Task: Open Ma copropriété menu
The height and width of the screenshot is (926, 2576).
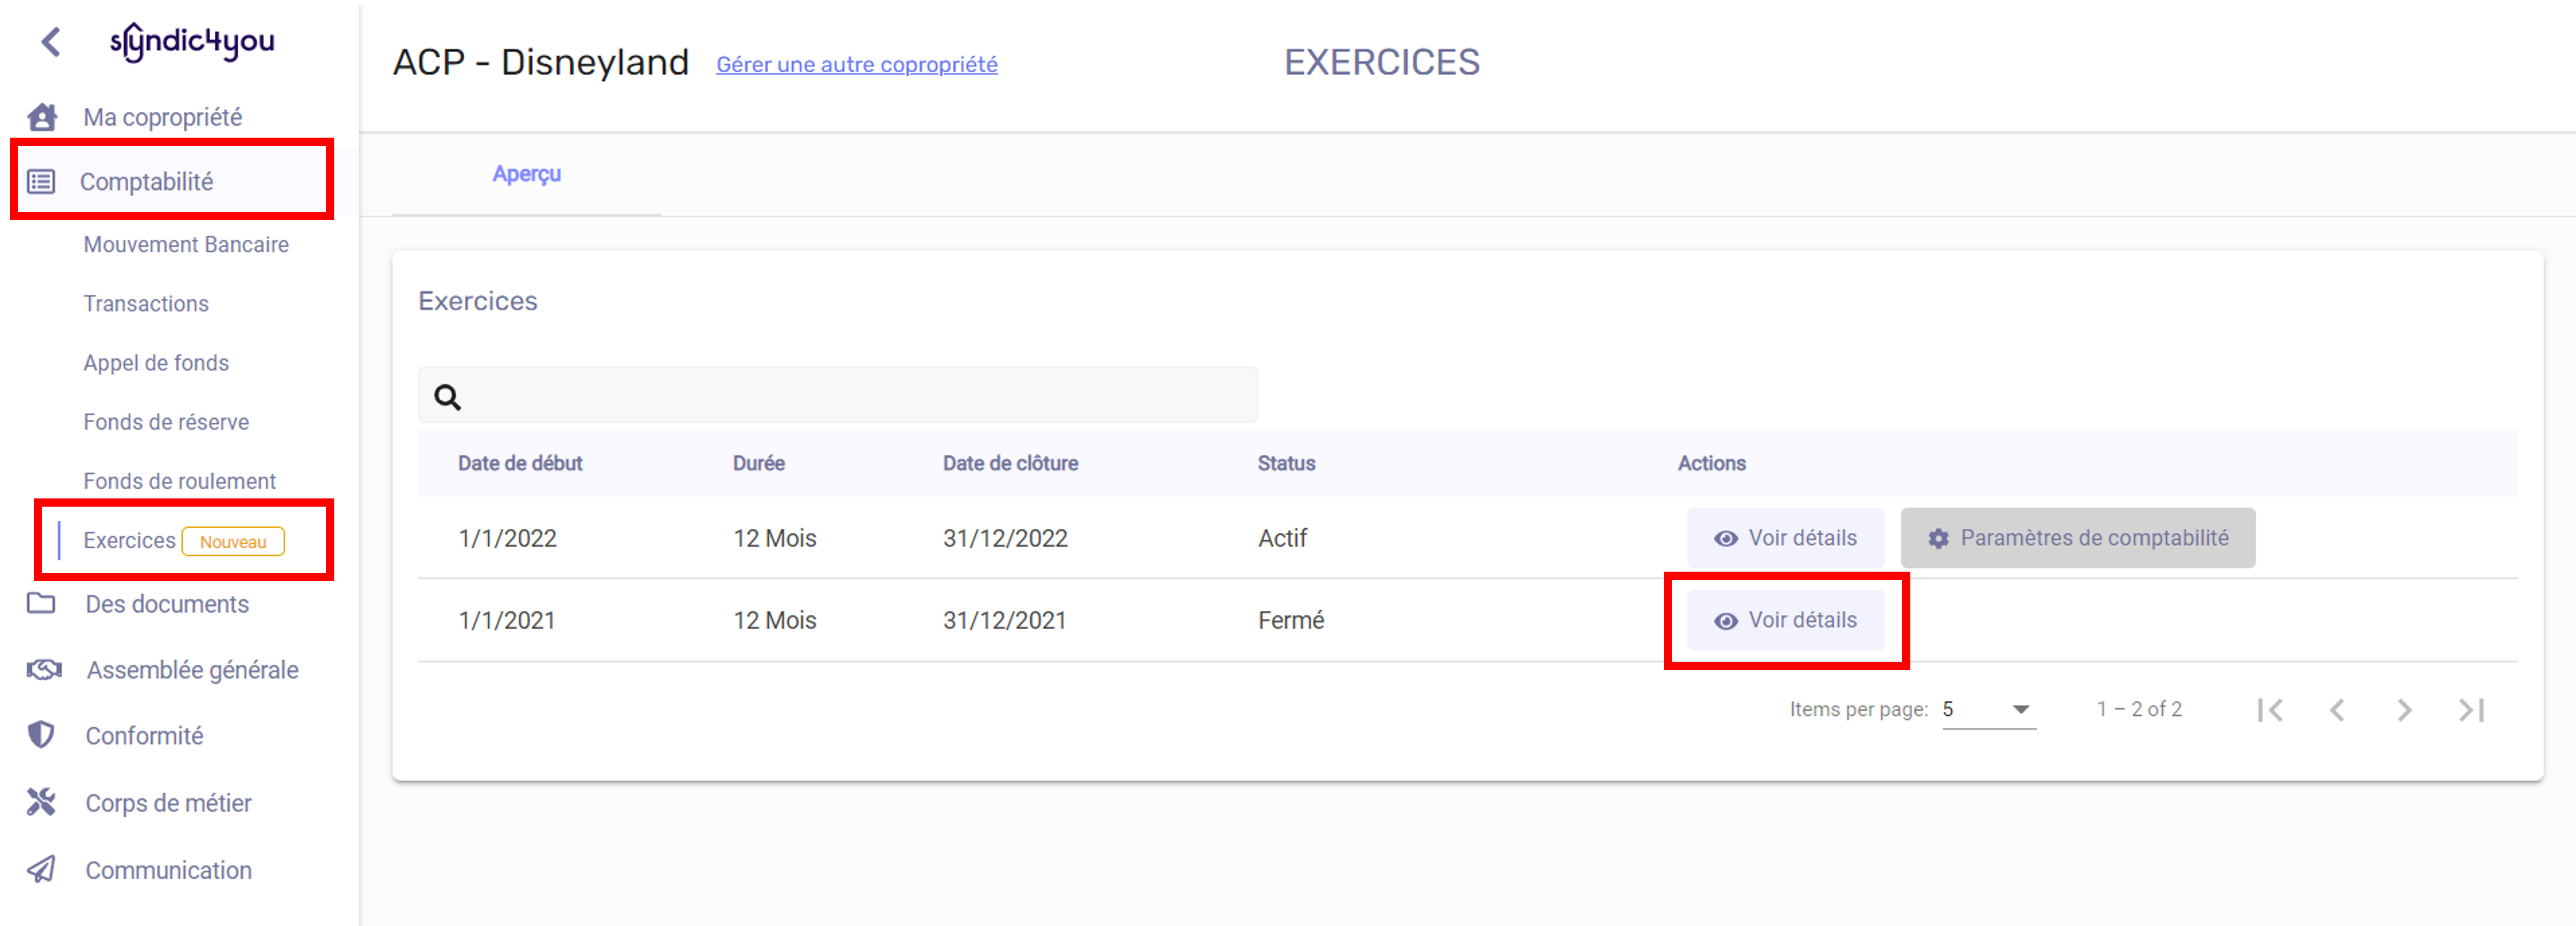Action: click(x=162, y=117)
